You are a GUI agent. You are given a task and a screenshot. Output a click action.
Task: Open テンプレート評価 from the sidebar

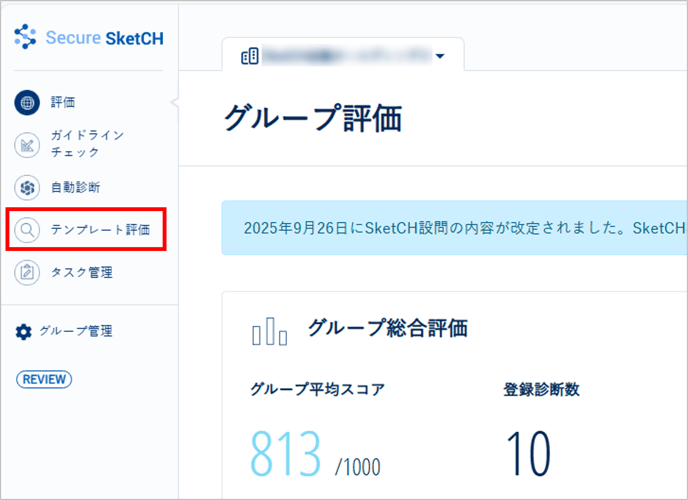100,230
